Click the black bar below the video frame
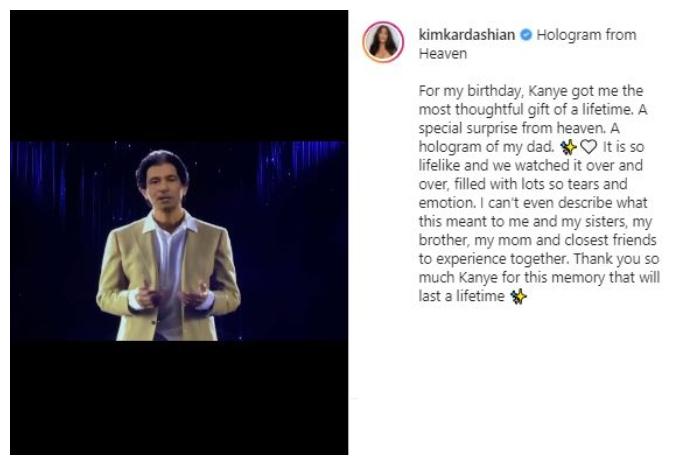The image size is (700, 465). coord(178,398)
